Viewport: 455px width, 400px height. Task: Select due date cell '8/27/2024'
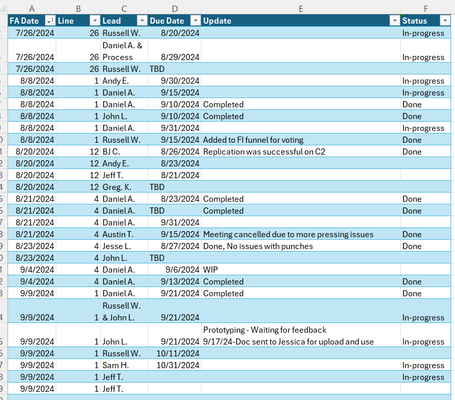[x=175, y=246]
